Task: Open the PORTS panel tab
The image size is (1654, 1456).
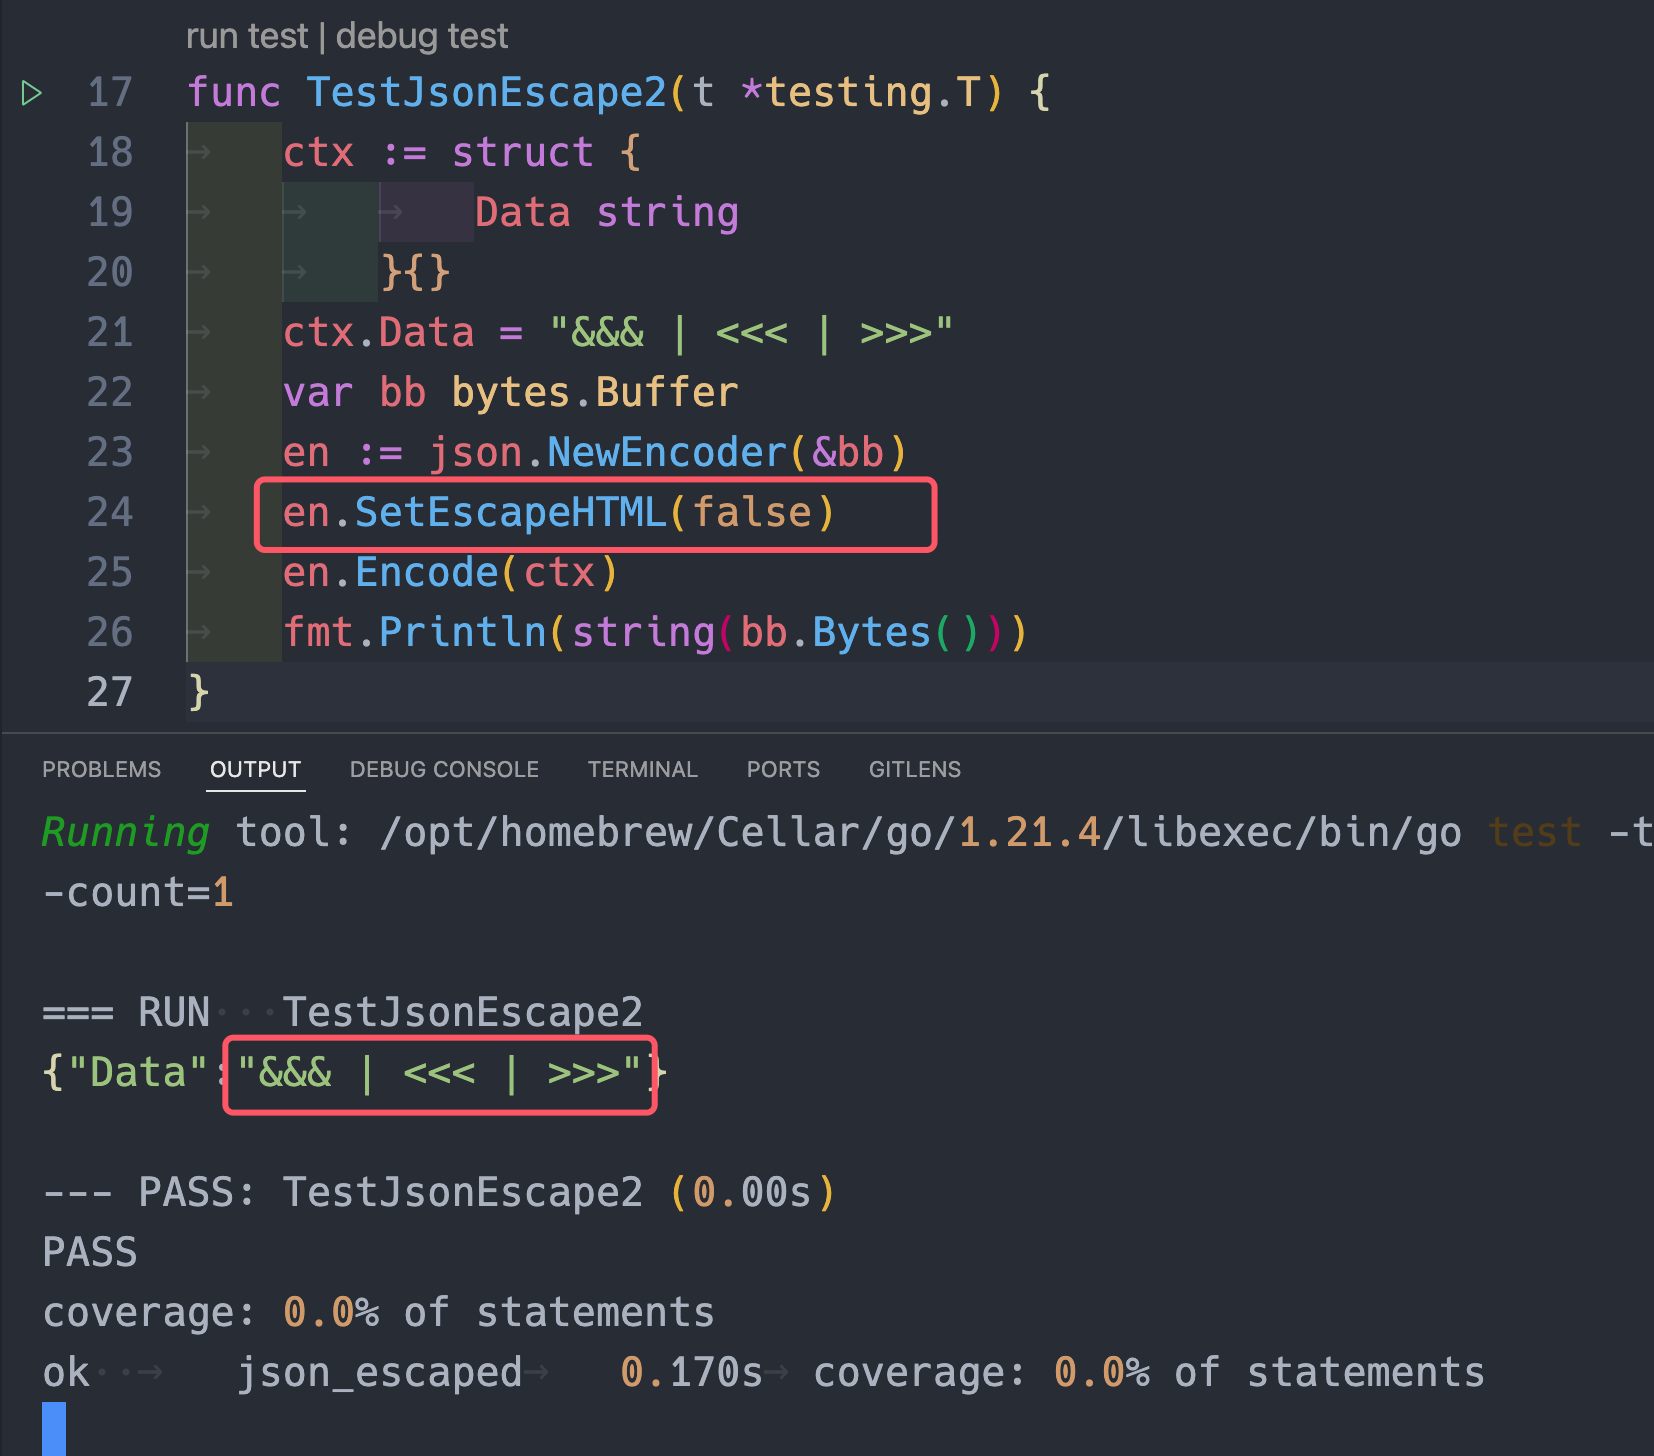Action: pos(783,769)
